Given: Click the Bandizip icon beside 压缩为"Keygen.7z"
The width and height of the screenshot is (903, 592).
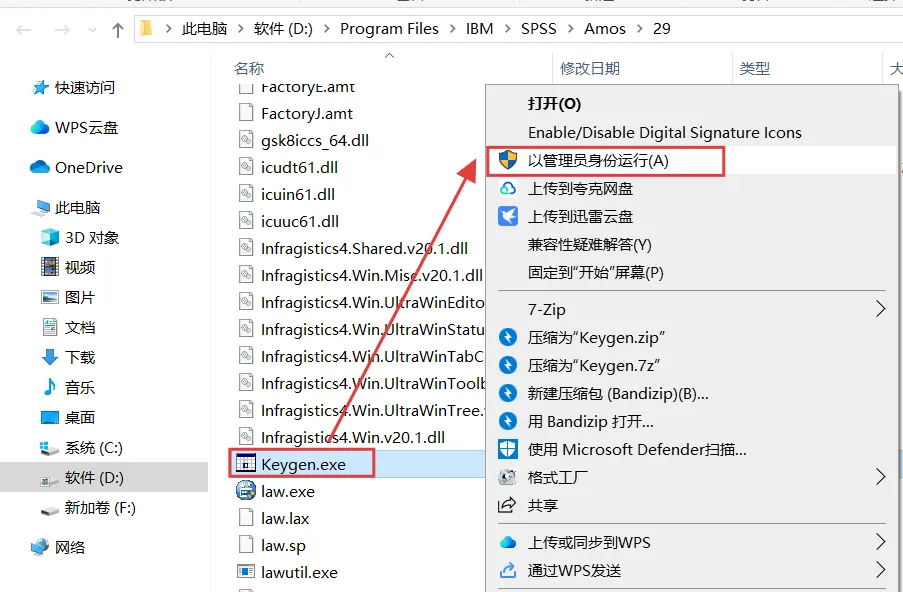Looking at the screenshot, I should [x=508, y=365].
